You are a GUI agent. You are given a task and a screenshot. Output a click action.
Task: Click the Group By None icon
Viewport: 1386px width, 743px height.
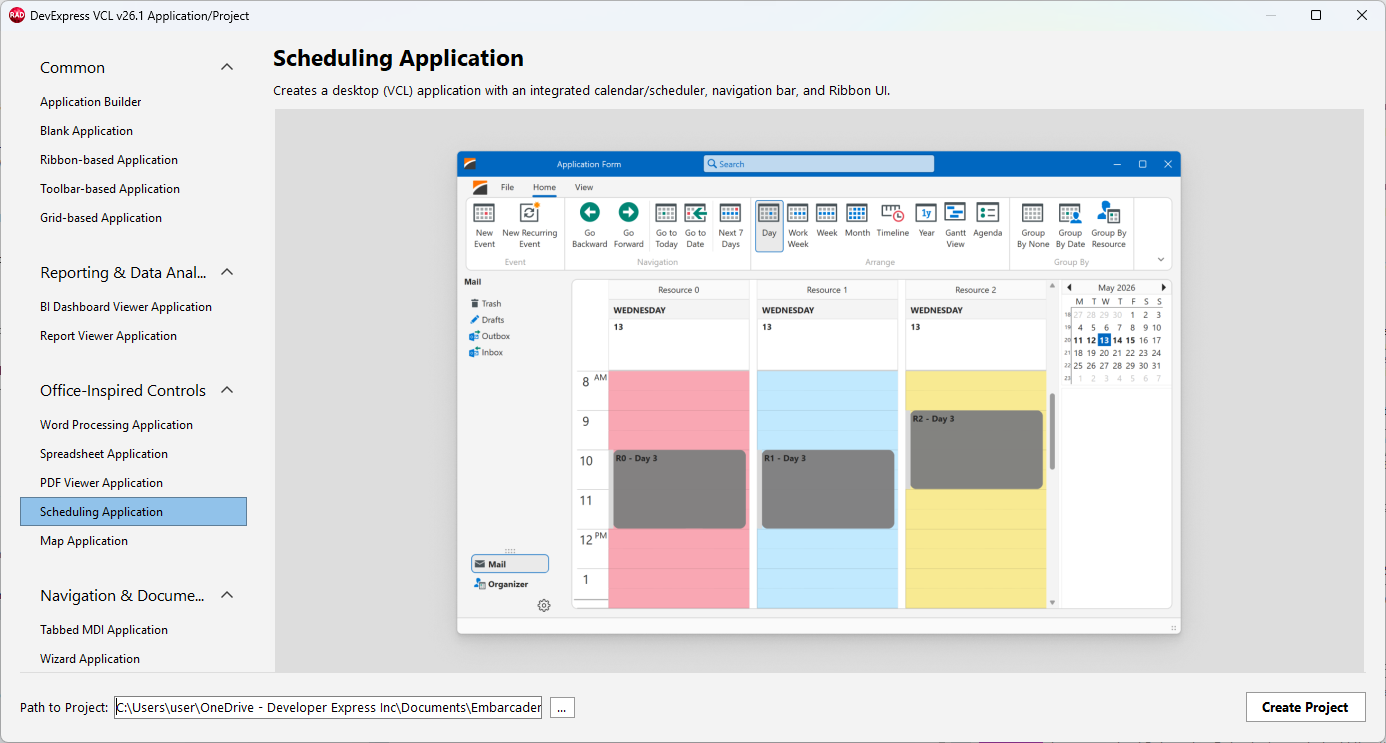(1033, 213)
